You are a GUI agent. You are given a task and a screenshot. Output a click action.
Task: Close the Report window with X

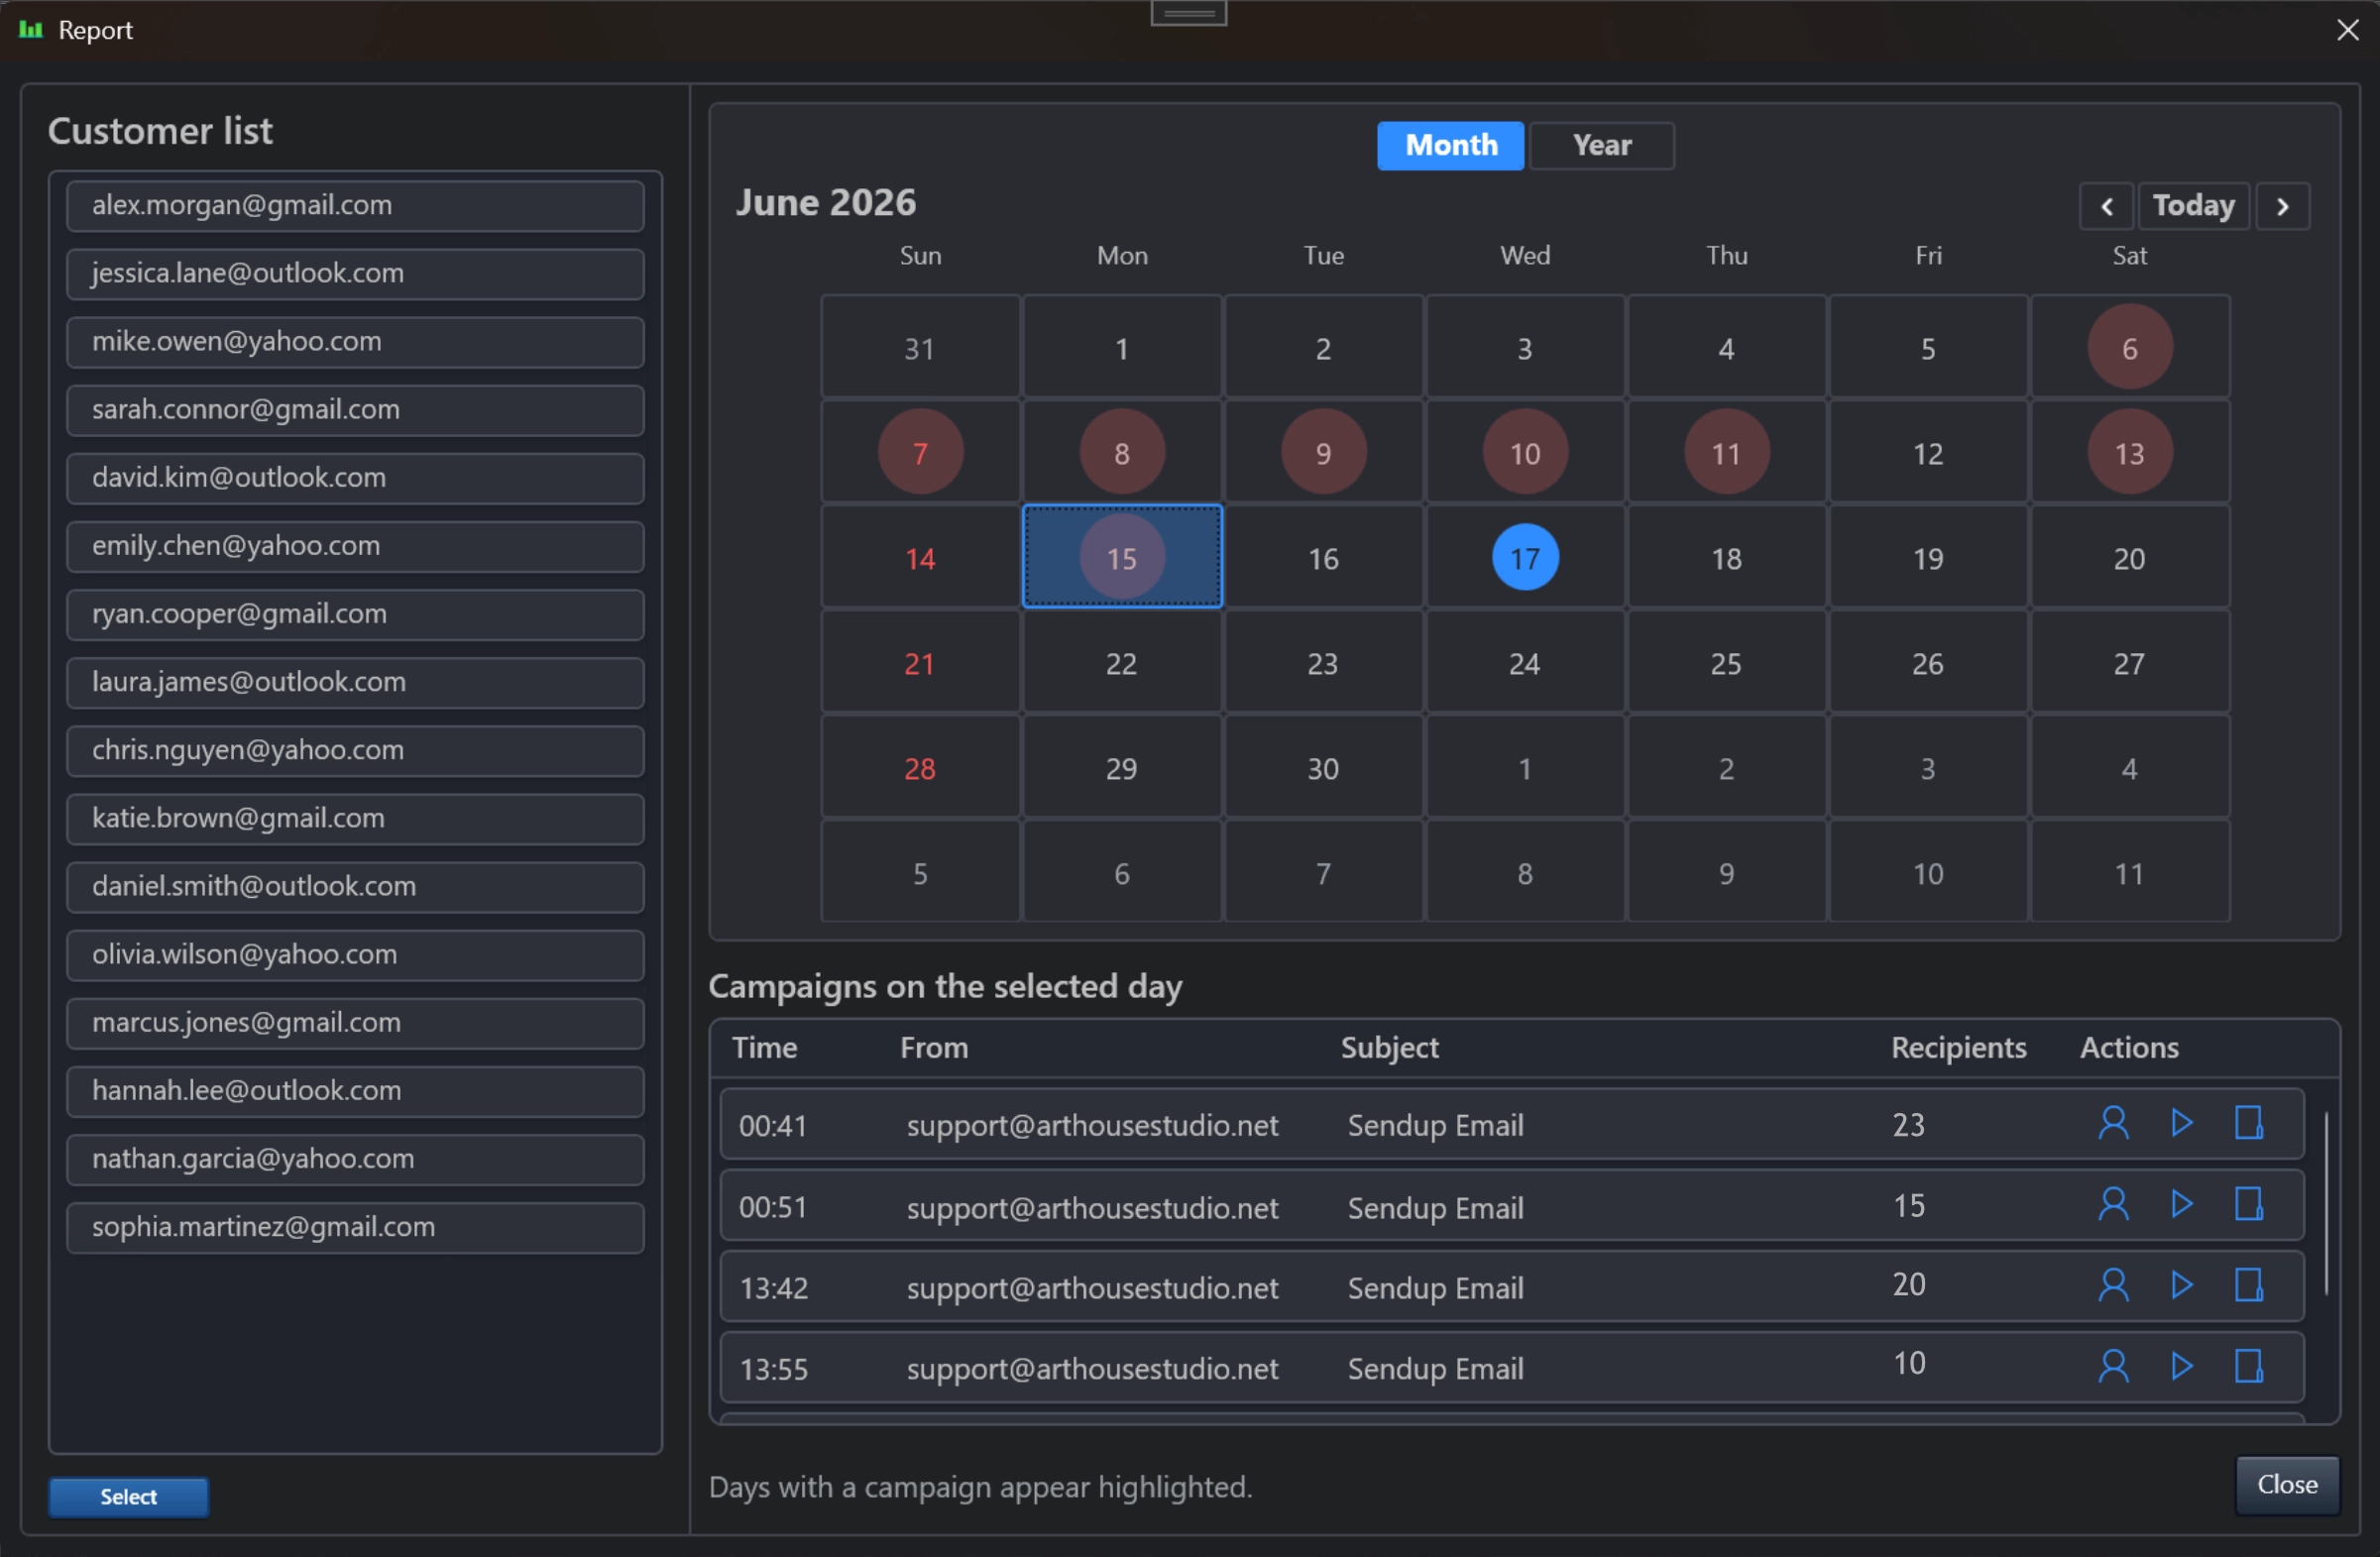[x=2347, y=30]
